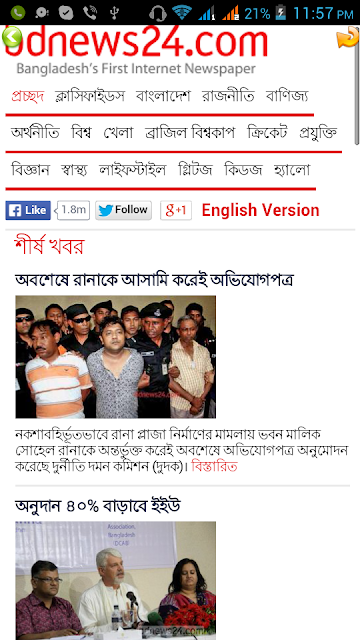The height and width of the screenshot is (640, 360).
Task: Tap the Wi-Fi icon in status bar
Action: [x=182, y=13]
